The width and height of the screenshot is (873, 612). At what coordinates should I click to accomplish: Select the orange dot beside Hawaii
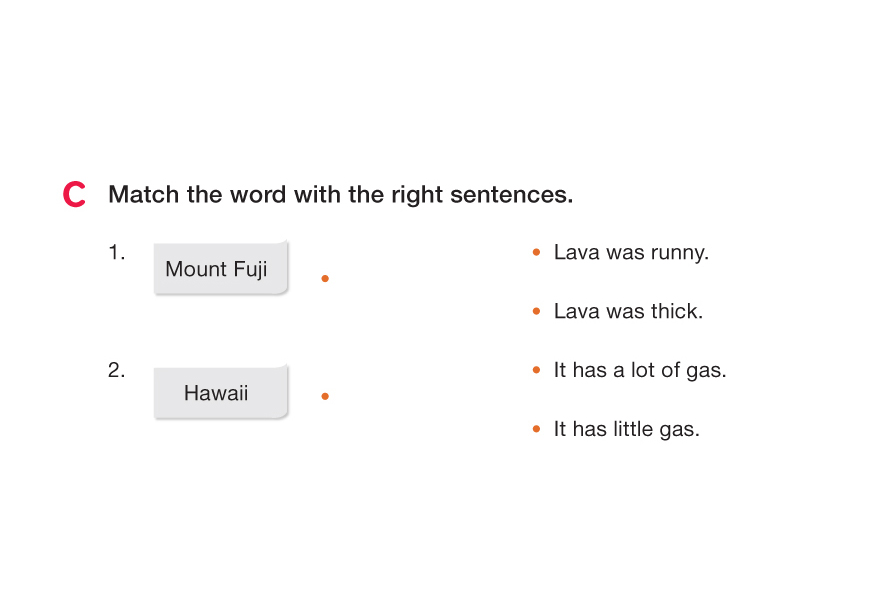[x=325, y=397]
